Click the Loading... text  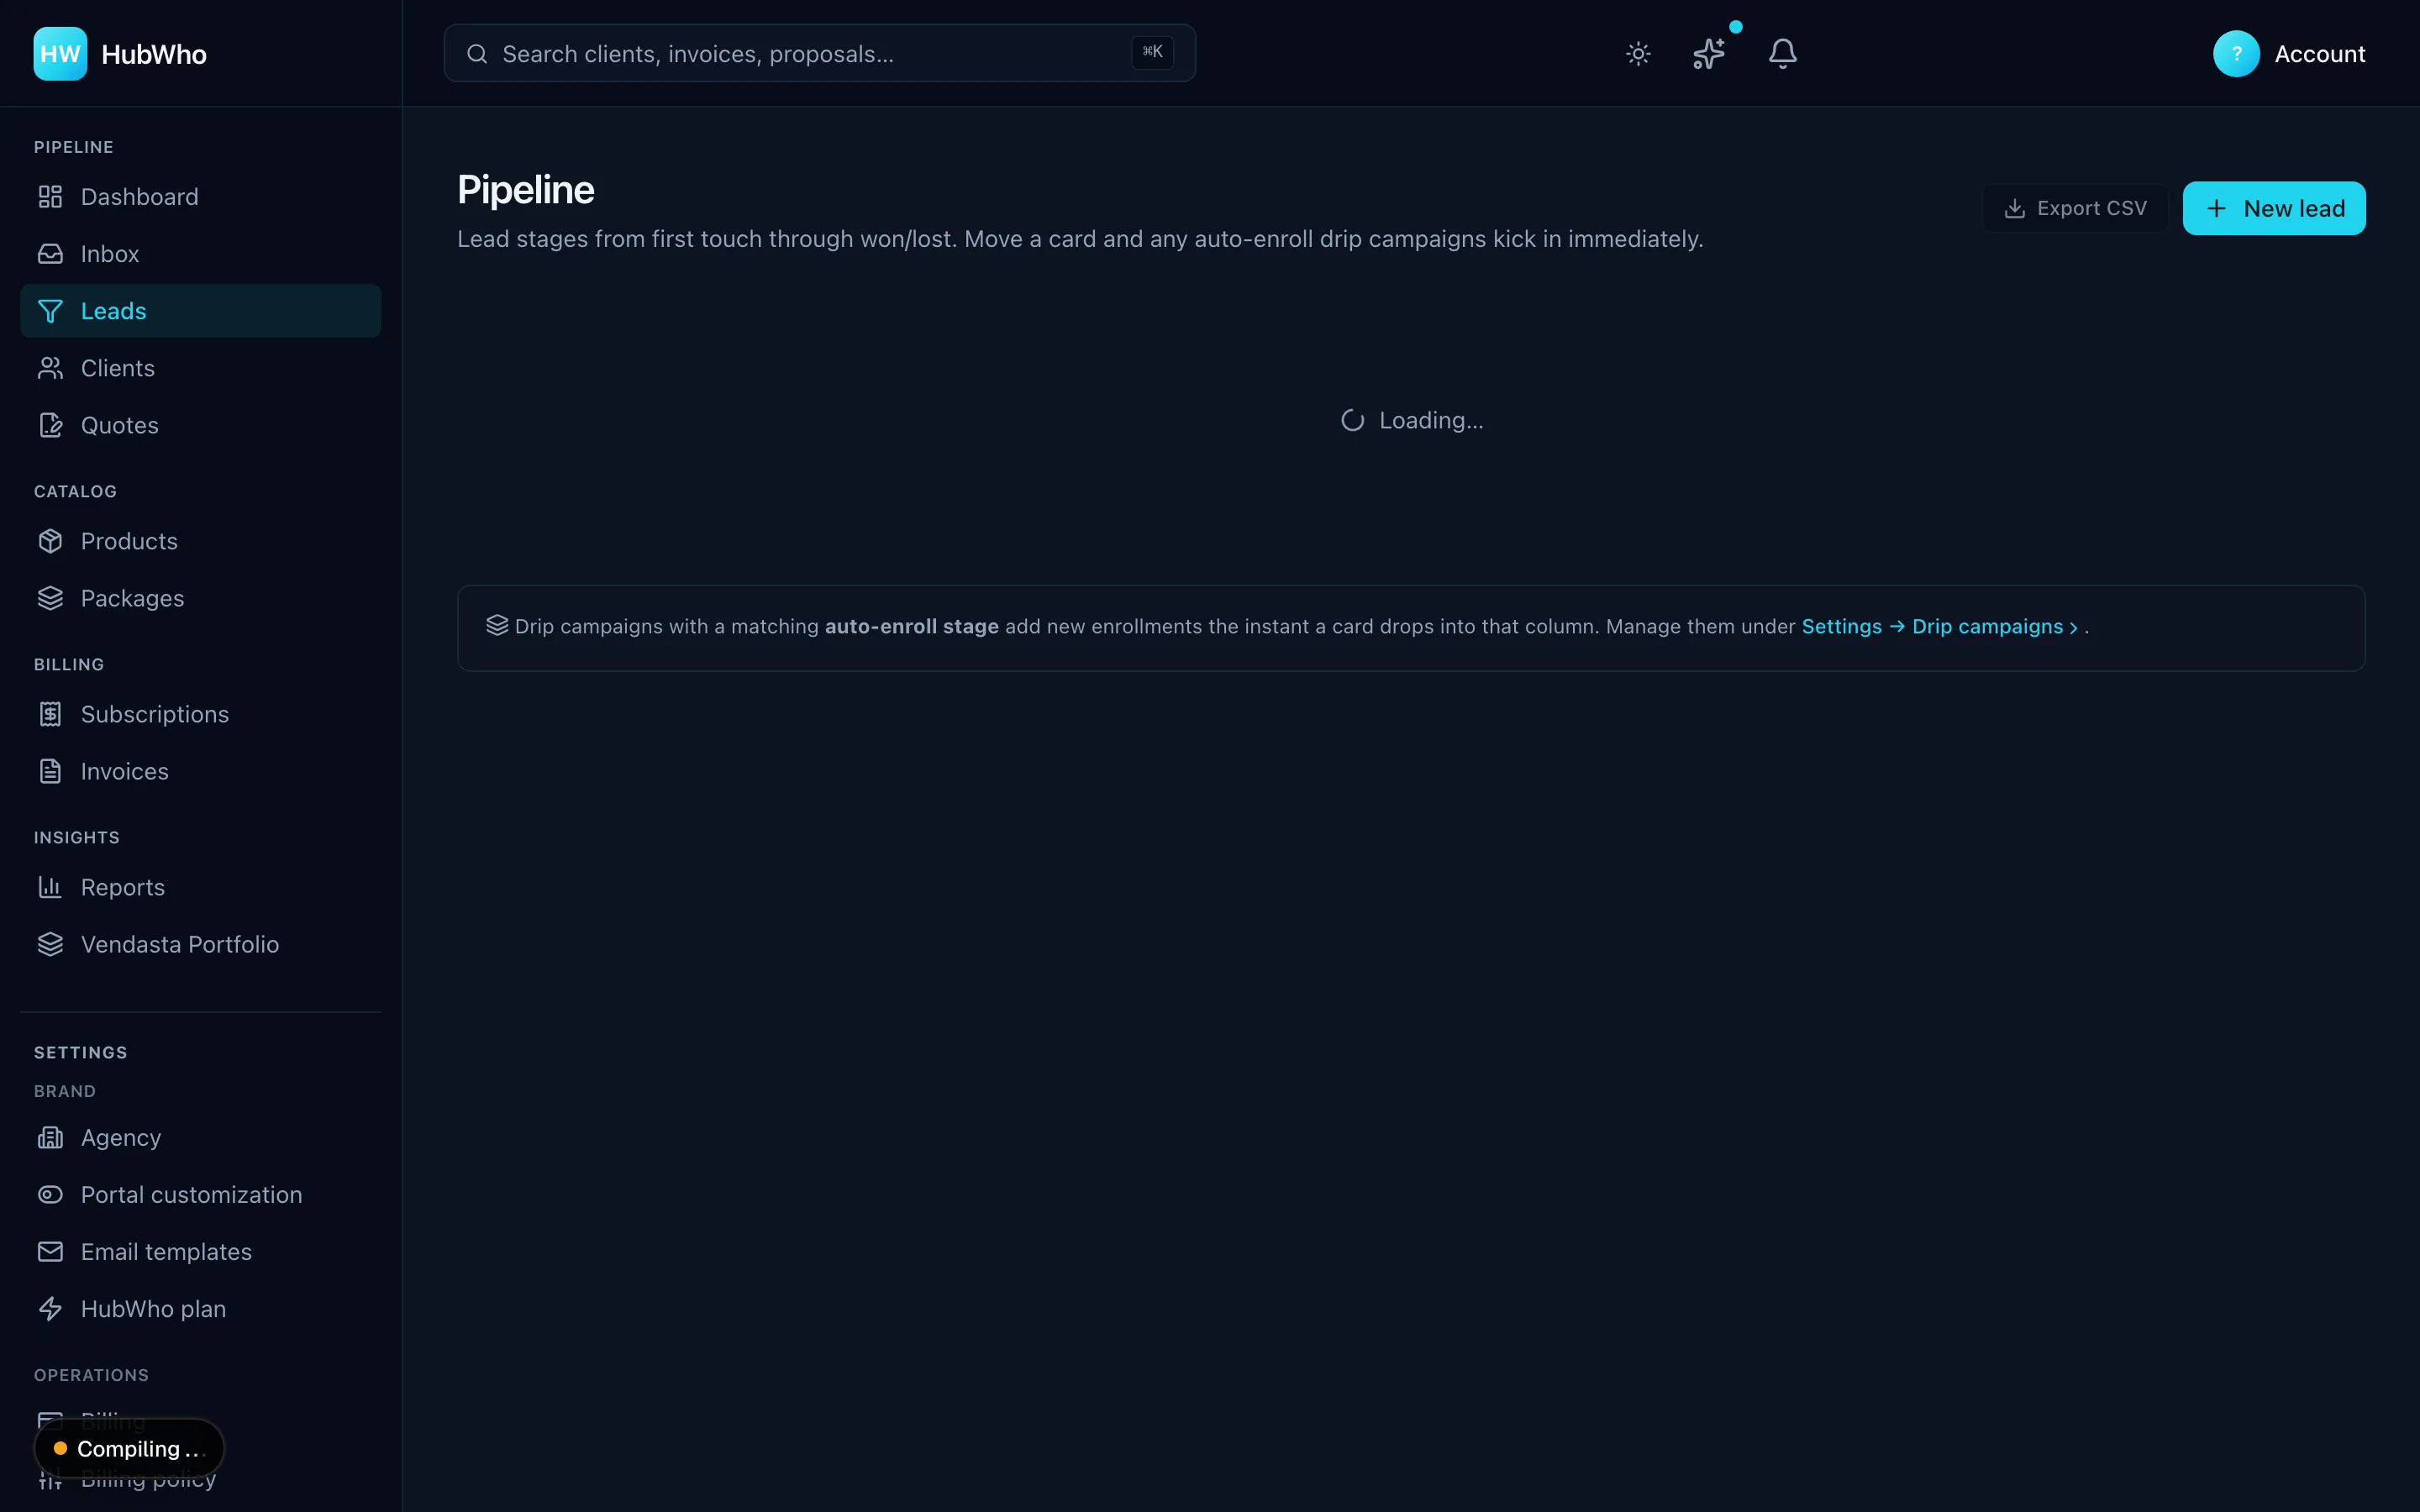(1431, 421)
